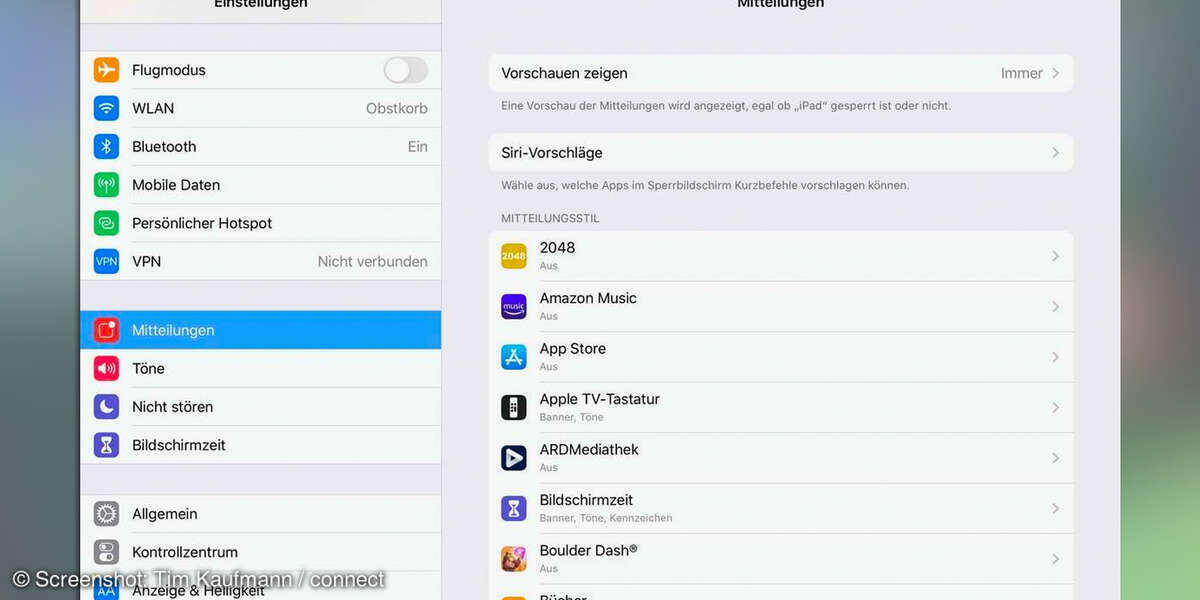This screenshot has height=600, width=1200.
Task: Tap the WLAN wifi icon
Action: pos(106,108)
